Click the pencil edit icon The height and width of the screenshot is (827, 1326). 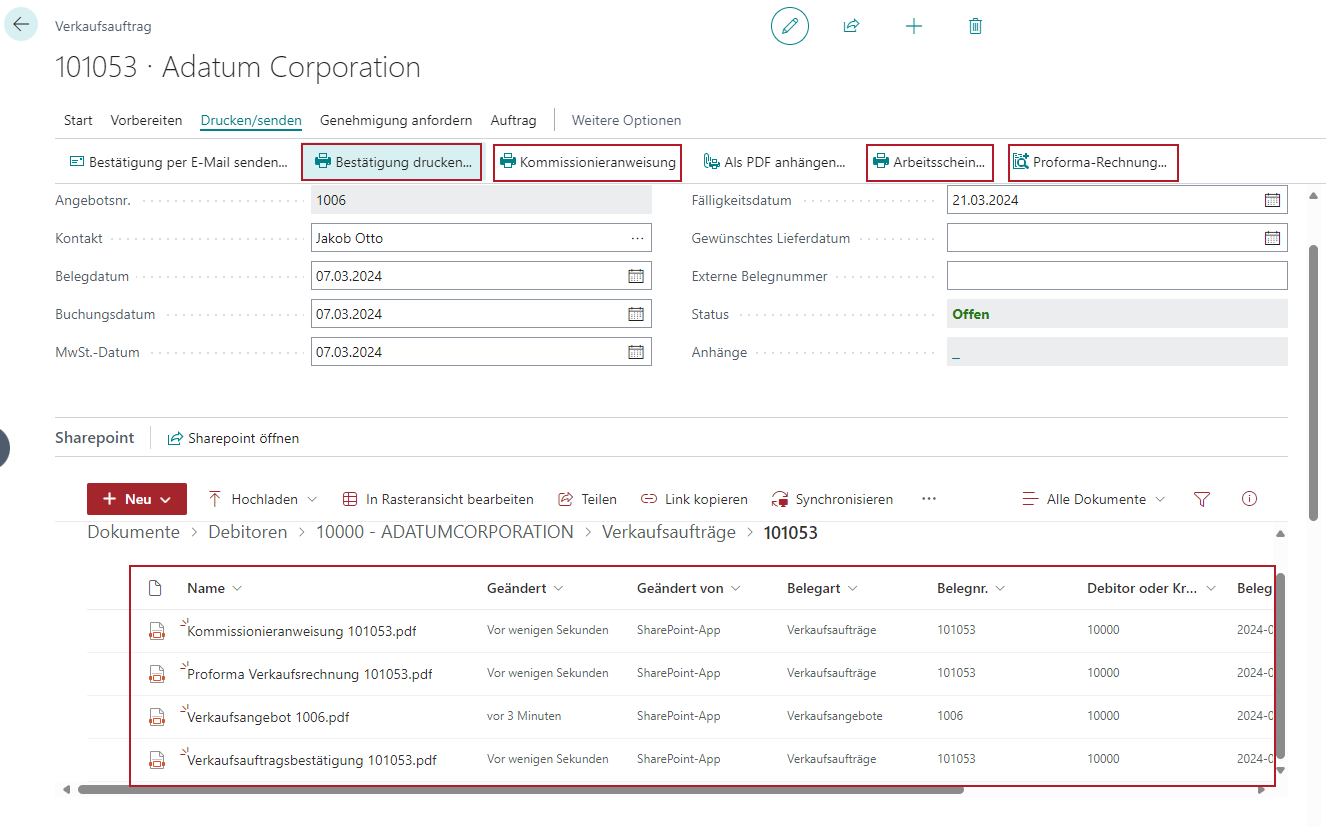click(x=790, y=26)
